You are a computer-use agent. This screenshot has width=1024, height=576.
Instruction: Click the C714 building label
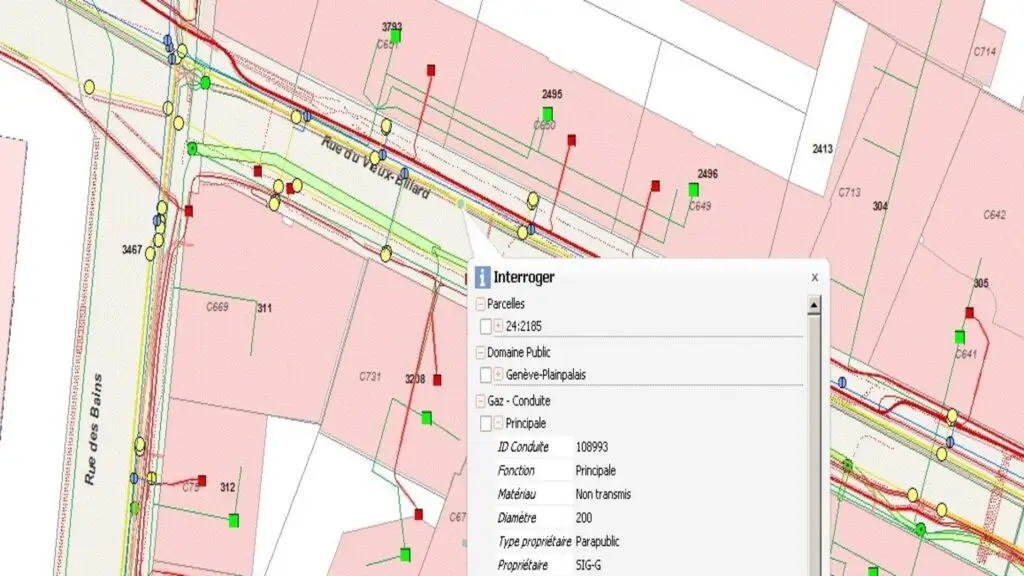coord(985,52)
